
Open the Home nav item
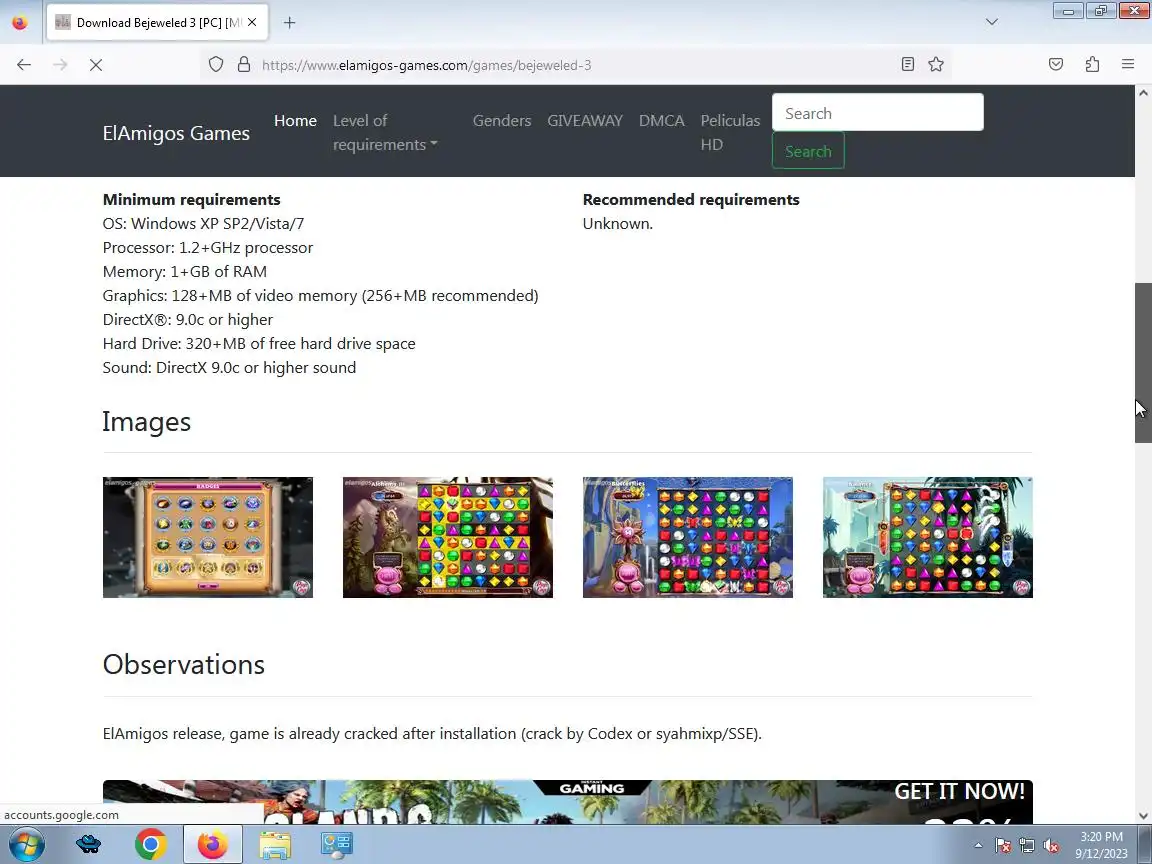pyautogui.click(x=295, y=120)
